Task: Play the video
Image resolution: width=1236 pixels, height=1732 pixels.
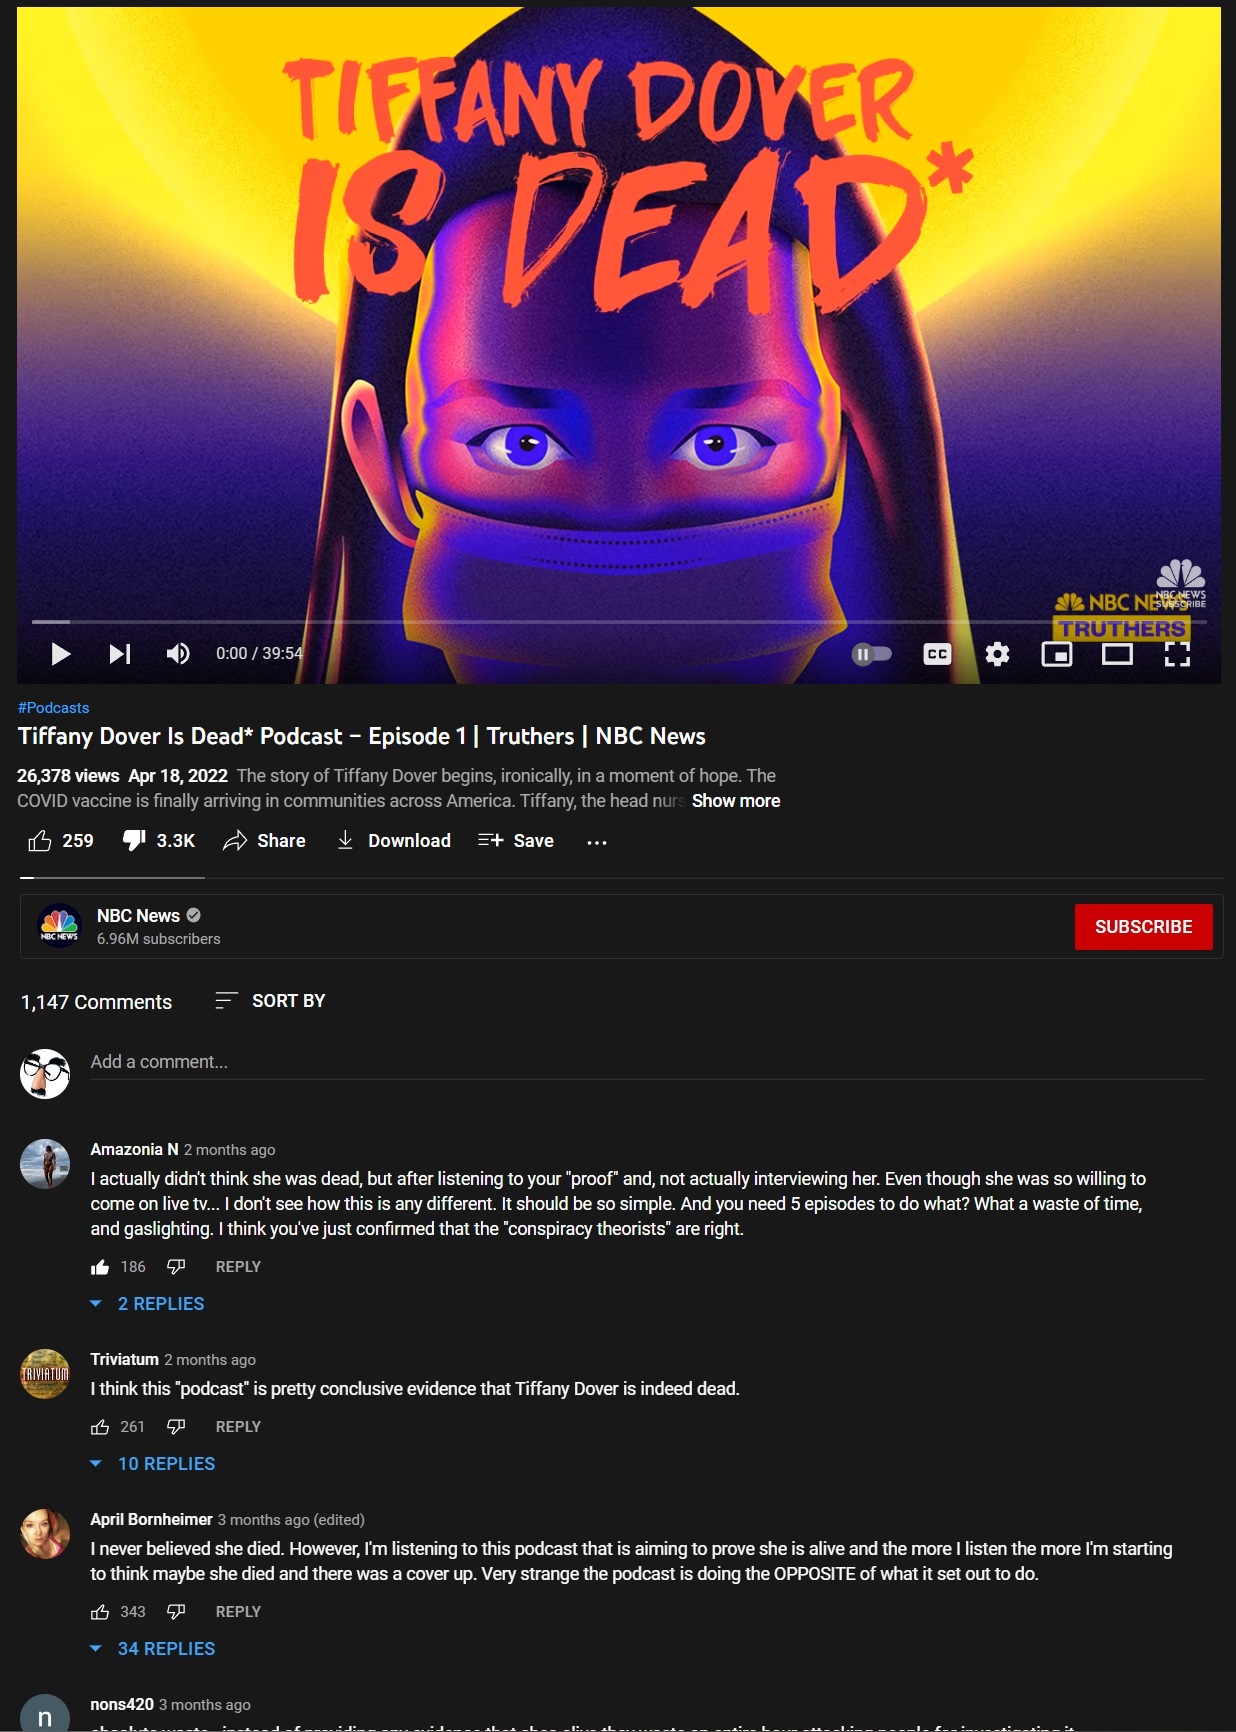Action: pos(61,654)
